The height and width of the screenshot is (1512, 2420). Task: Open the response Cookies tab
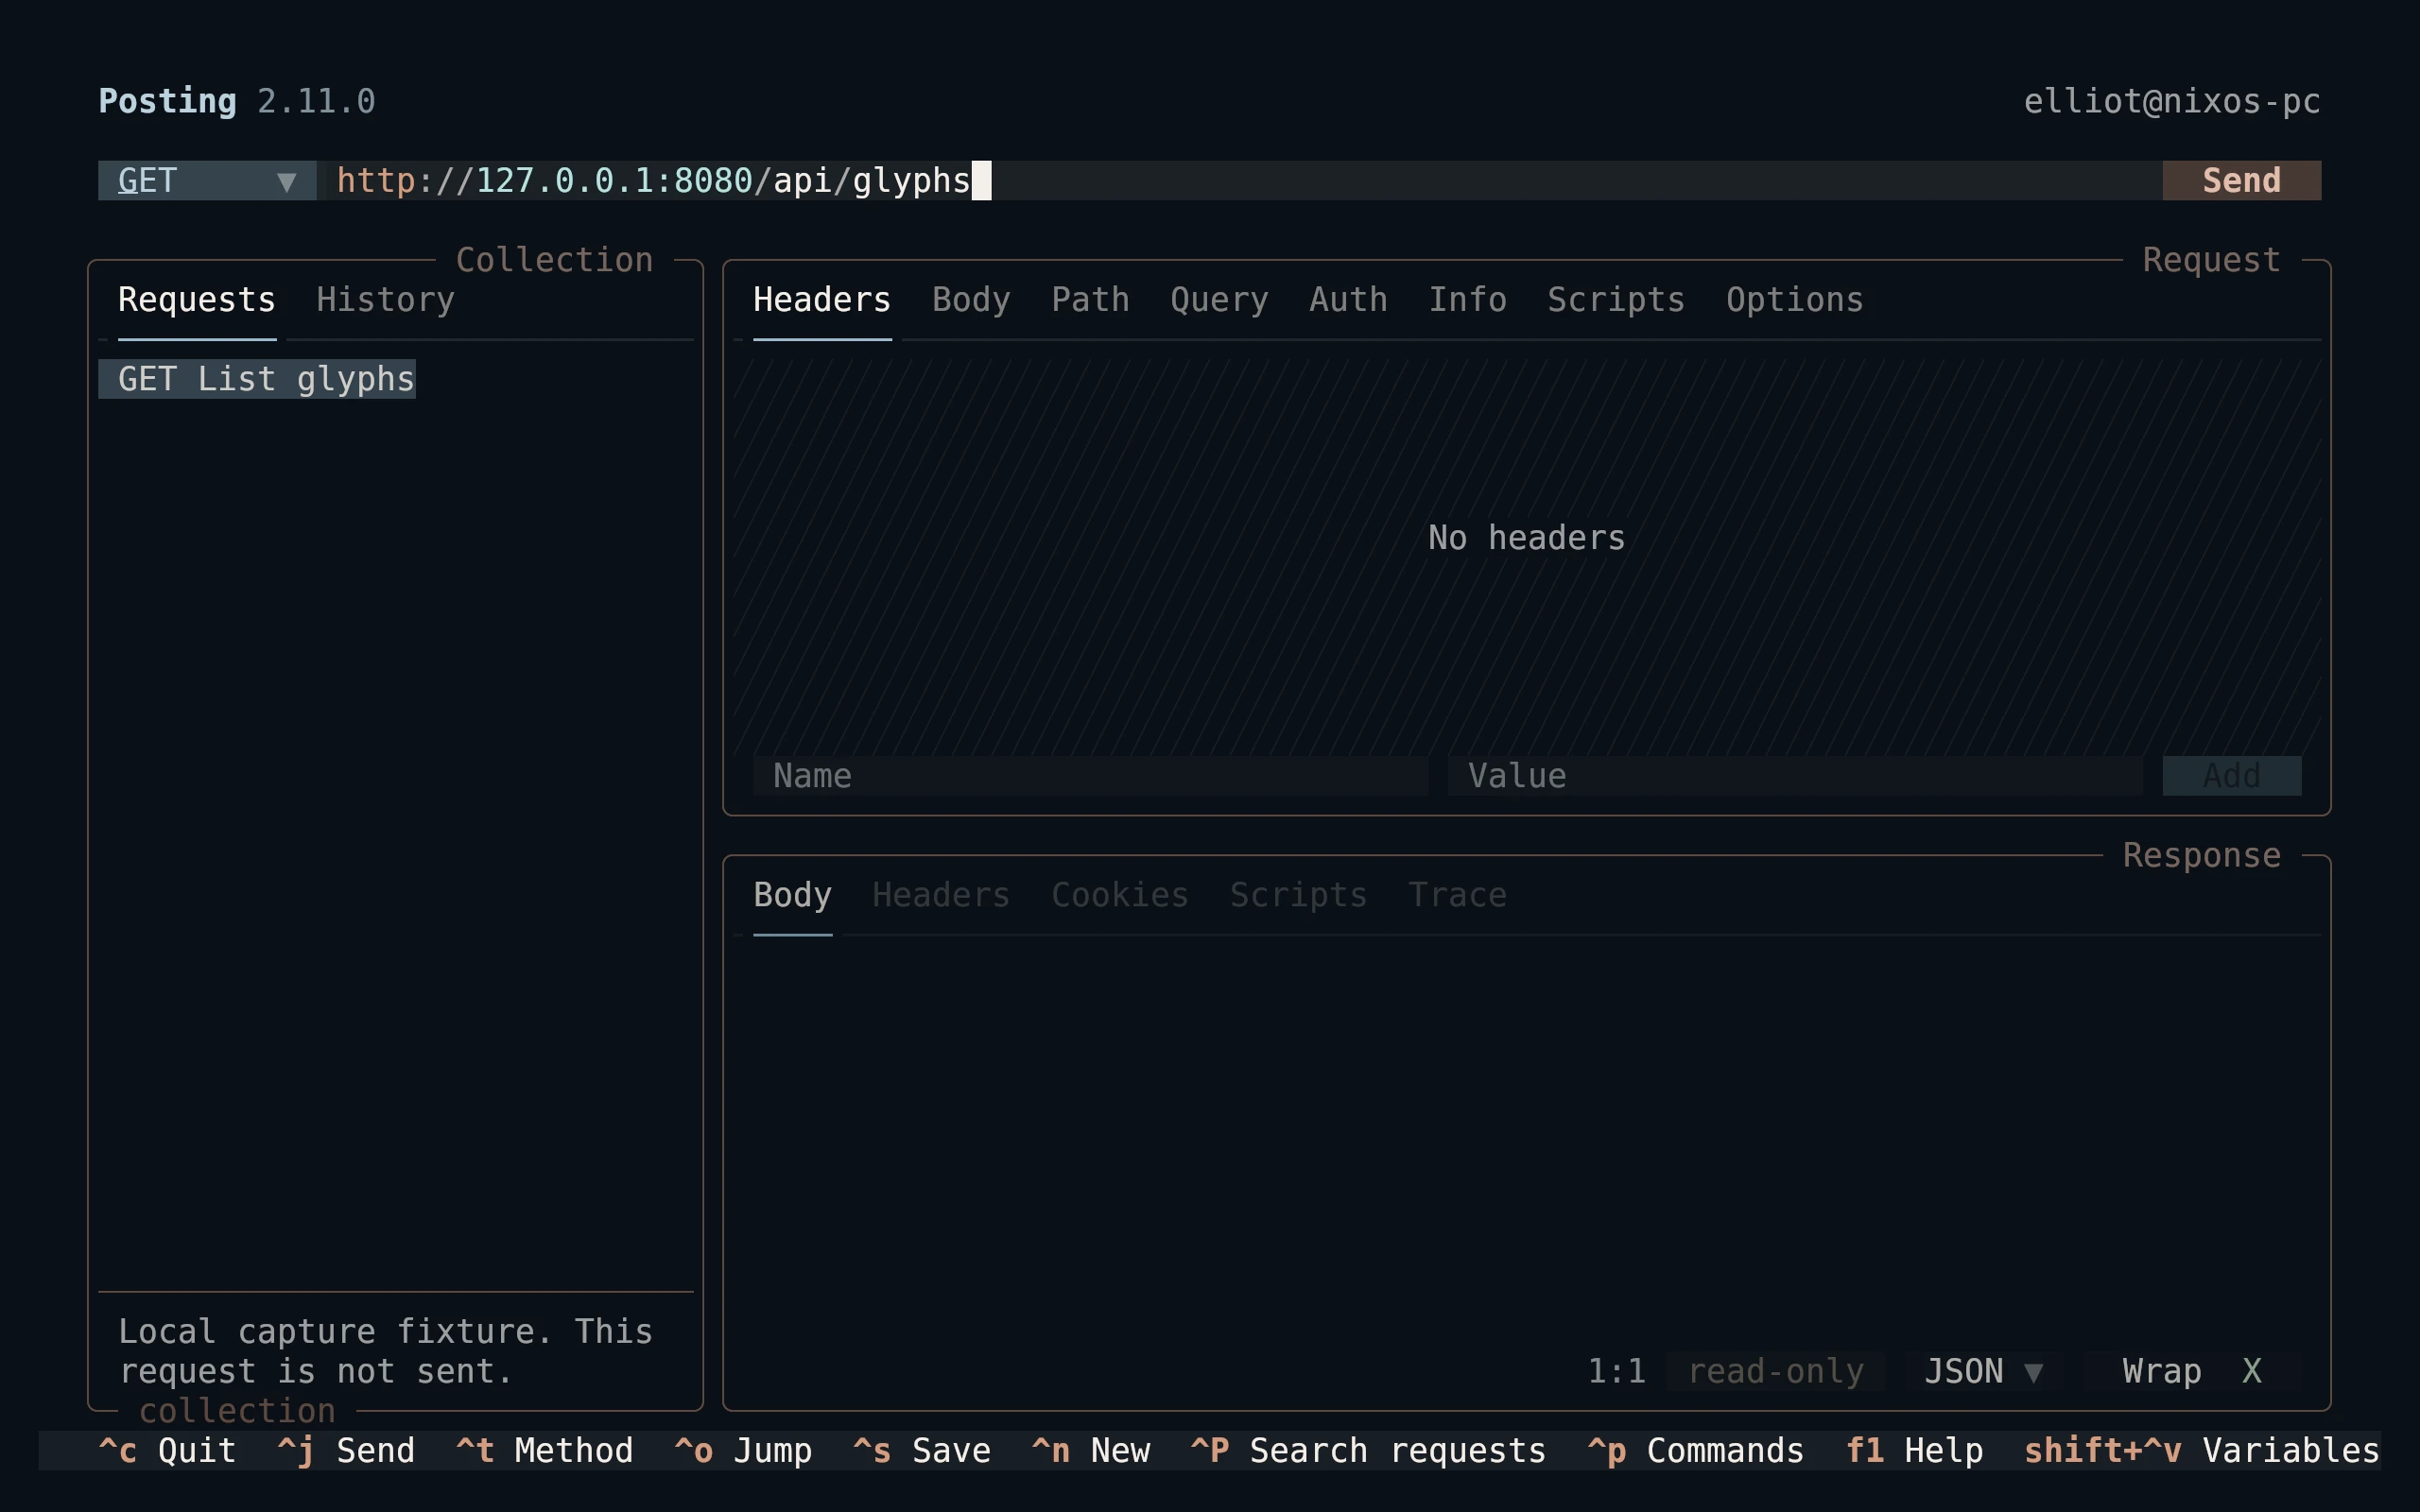(x=1120, y=895)
